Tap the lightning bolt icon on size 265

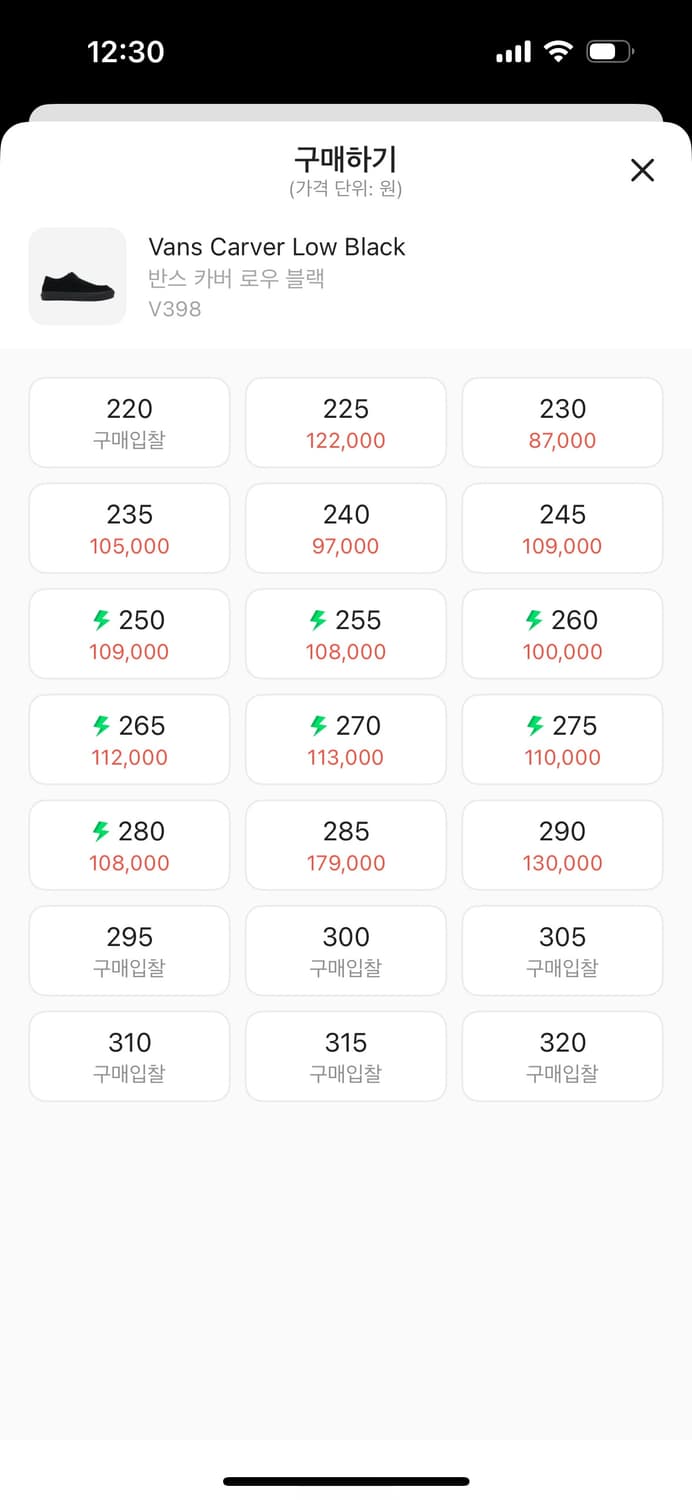click(101, 726)
